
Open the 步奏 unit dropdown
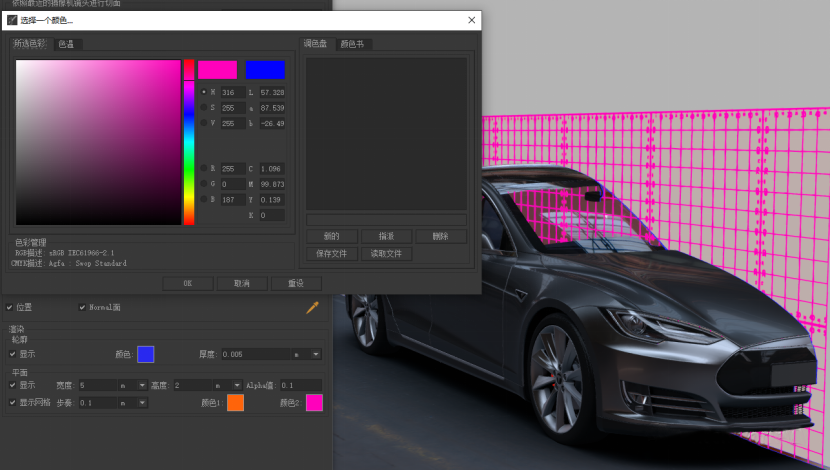click(133, 403)
